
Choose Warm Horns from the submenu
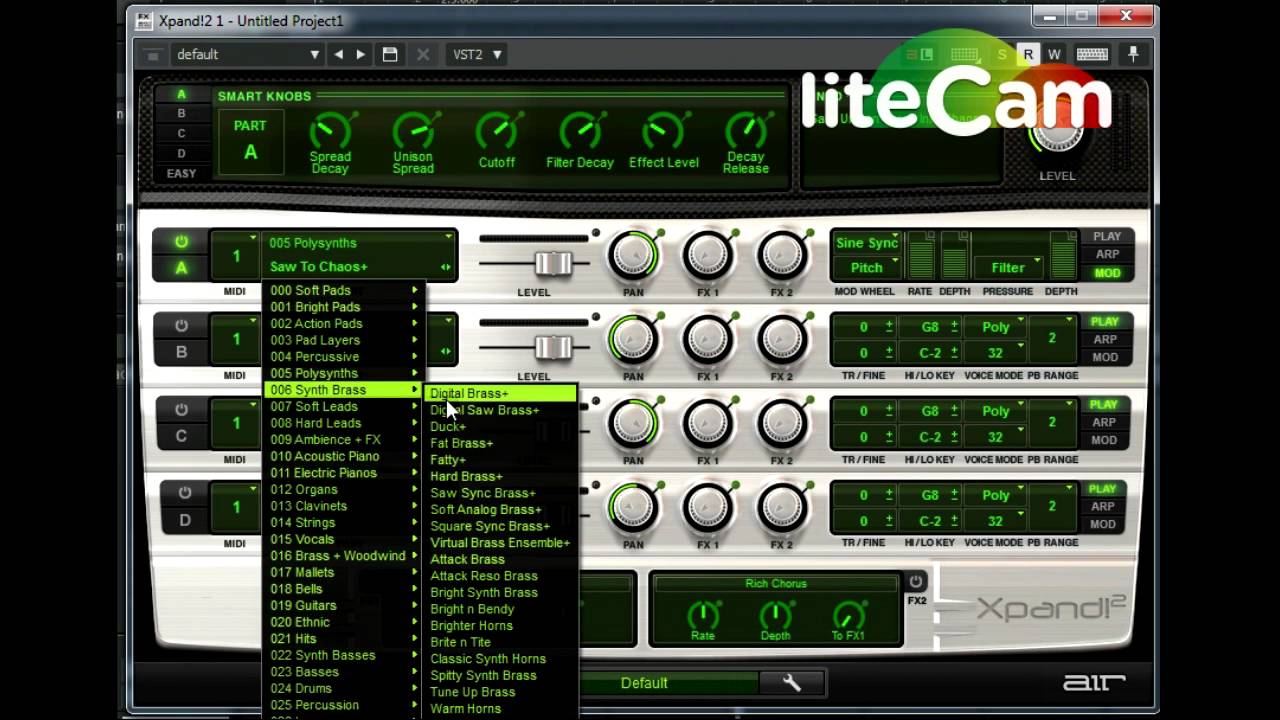500,708
